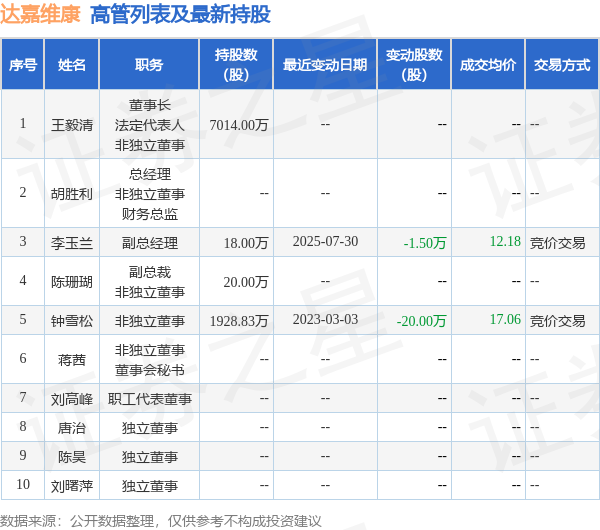Click the name 刘高峰
This screenshot has height=530, width=600.
72,399
